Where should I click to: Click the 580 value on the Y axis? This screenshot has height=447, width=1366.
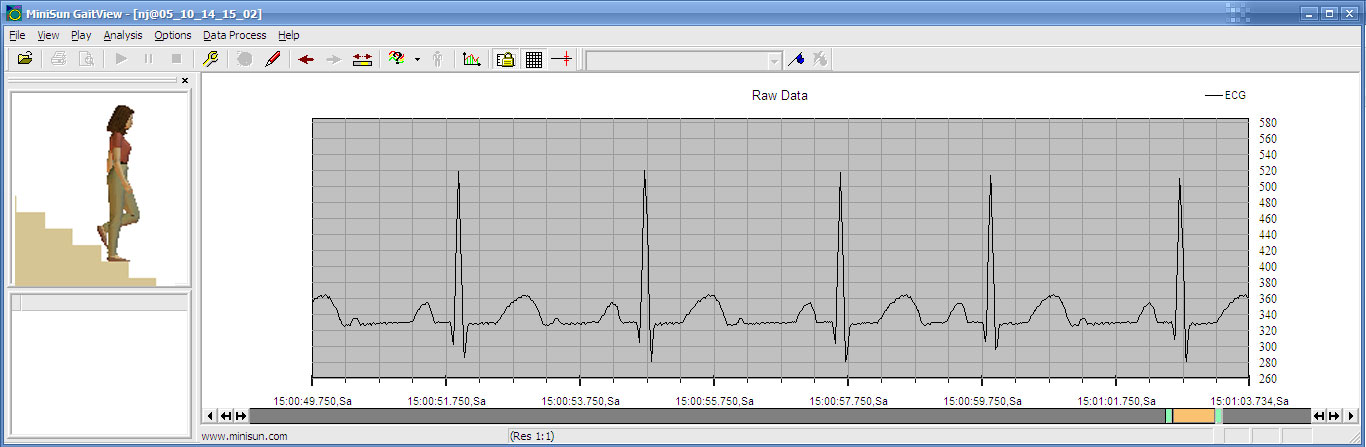point(1268,123)
